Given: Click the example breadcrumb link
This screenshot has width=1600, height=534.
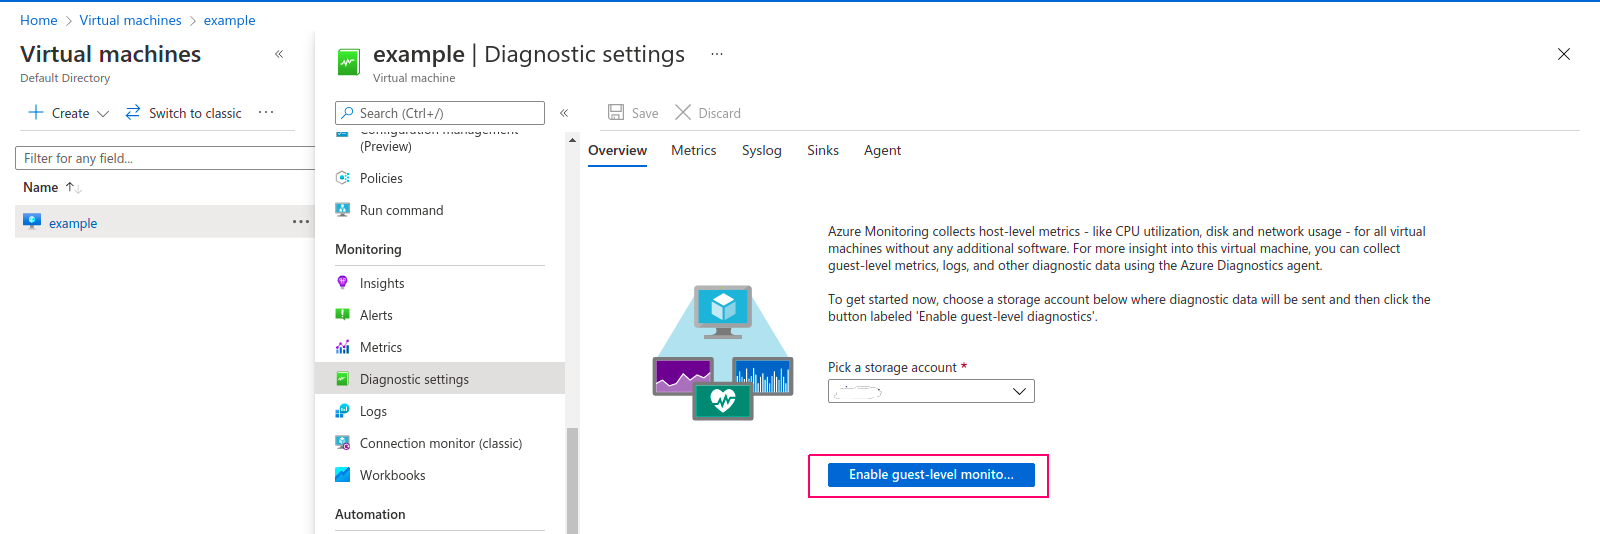Looking at the screenshot, I should click(x=230, y=20).
